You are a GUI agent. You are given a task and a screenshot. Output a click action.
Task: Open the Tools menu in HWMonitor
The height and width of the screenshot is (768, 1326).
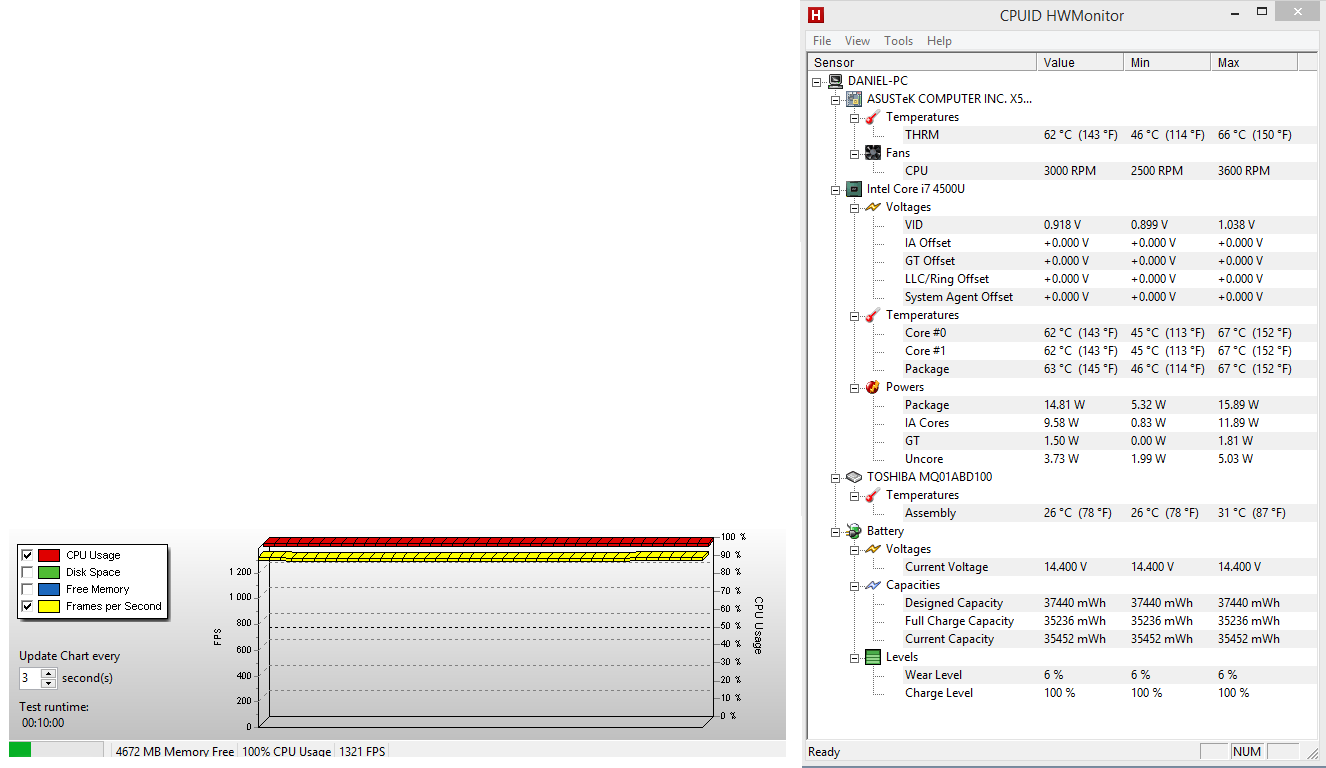(x=898, y=41)
